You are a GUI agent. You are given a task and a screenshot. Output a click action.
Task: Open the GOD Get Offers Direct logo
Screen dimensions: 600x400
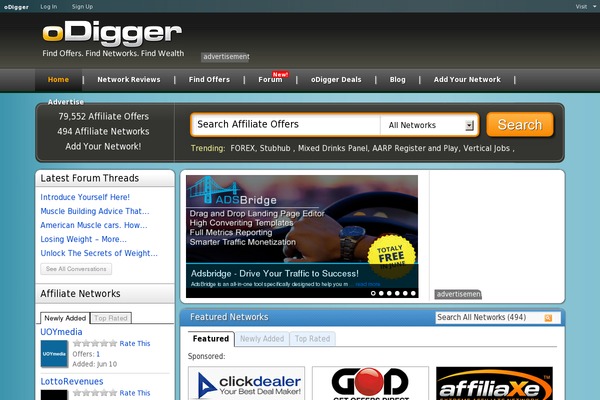372,385
